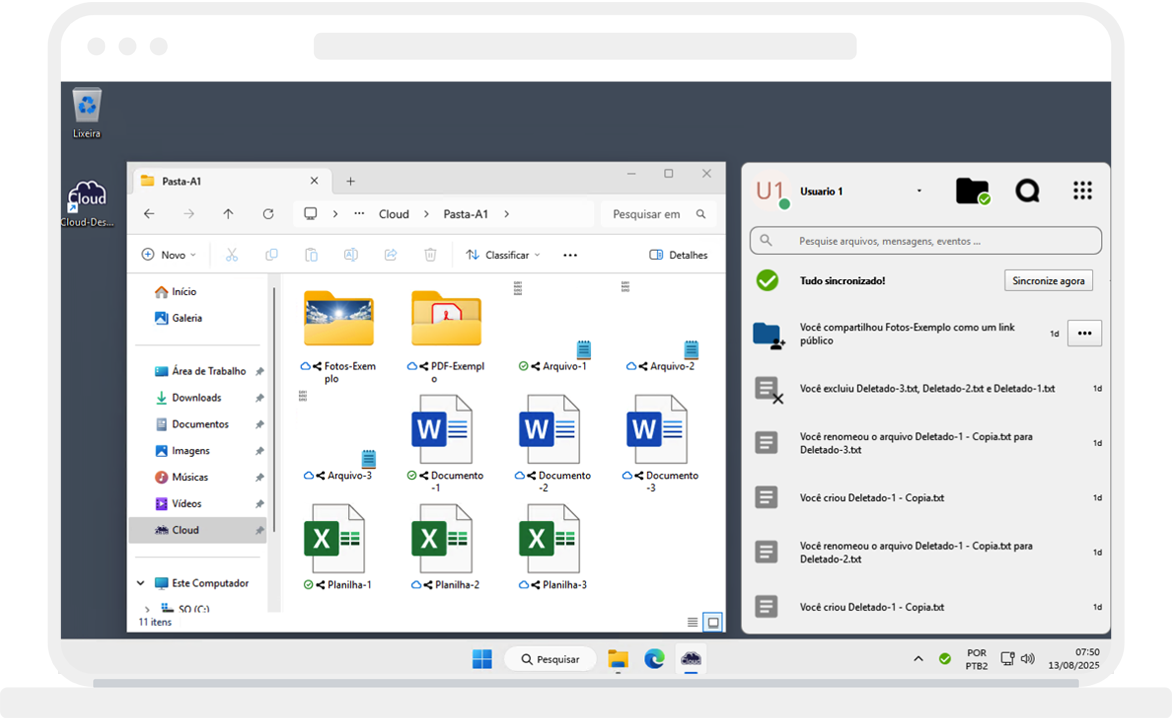Click the Delete trash icon in toolbar
Screen dimensions: 1172x720
430,255
